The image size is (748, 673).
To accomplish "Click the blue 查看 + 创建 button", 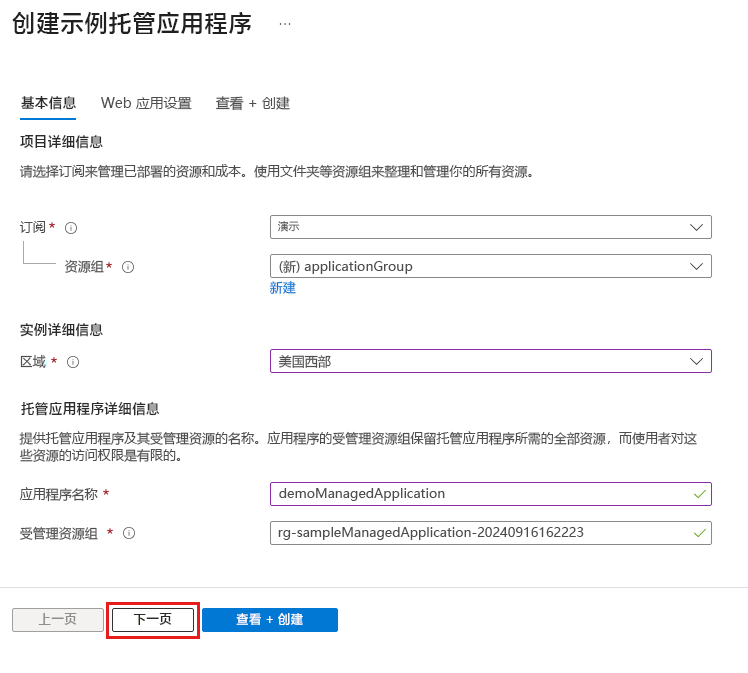I will point(270,620).
